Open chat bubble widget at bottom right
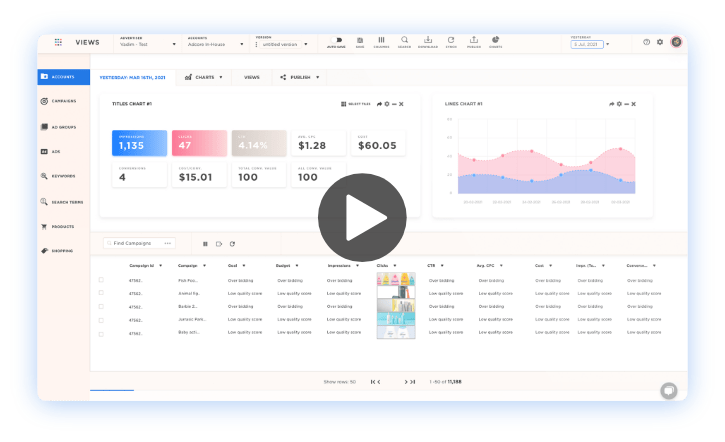The width and height of the screenshot is (725, 442). click(x=669, y=390)
